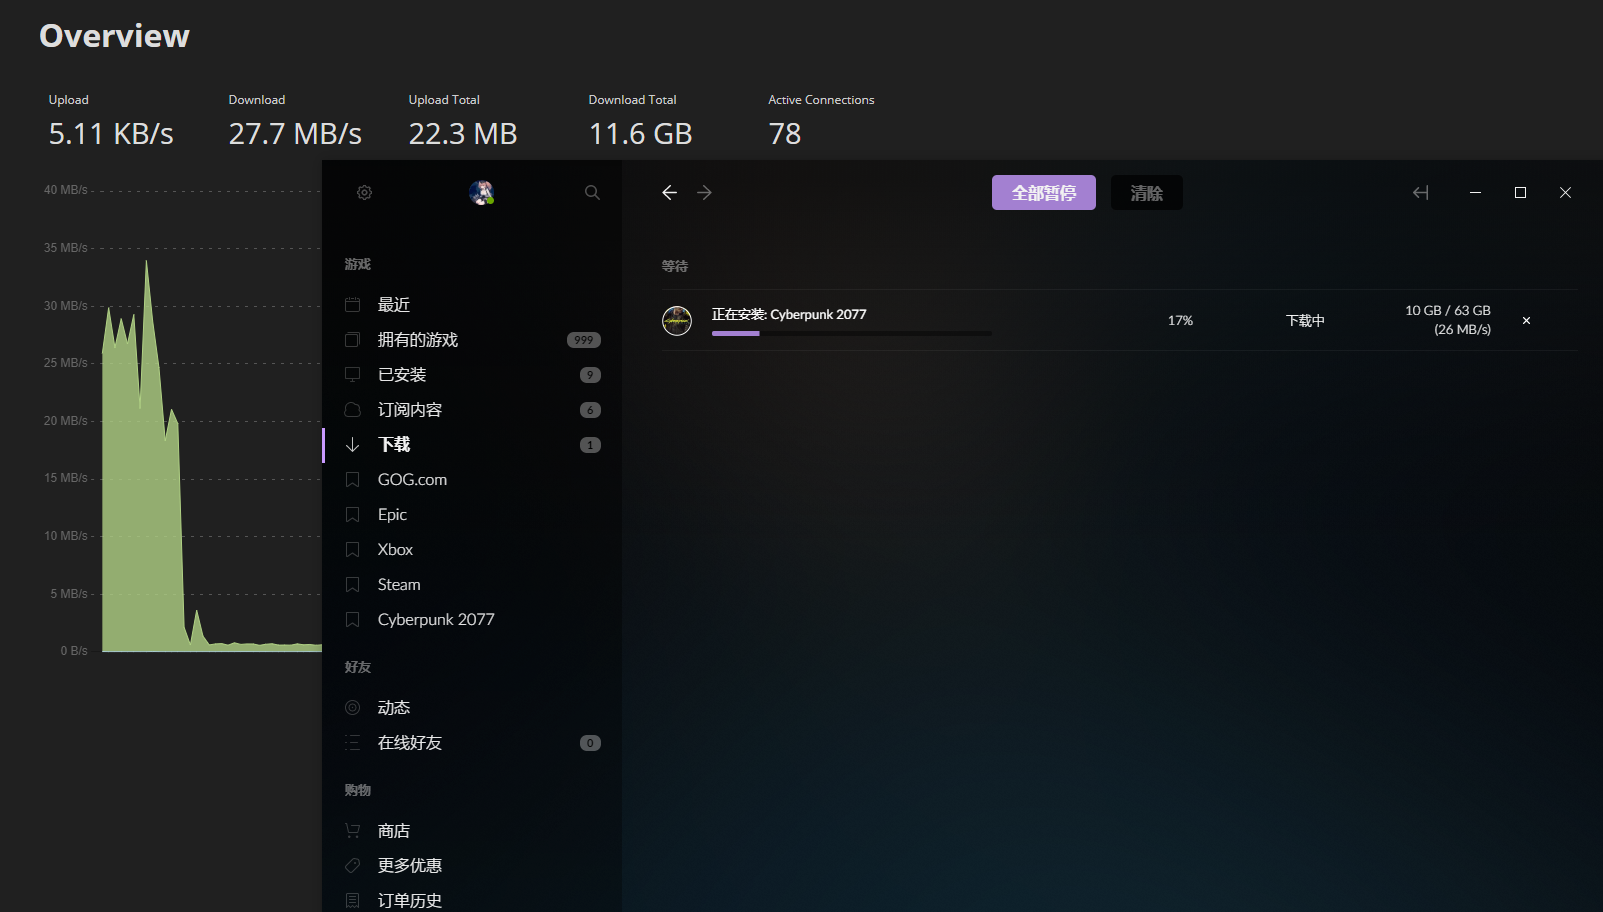Screen dimensions: 1603x912
Task: Click the bookmark icon beside Steam
Action: [352, 584]
